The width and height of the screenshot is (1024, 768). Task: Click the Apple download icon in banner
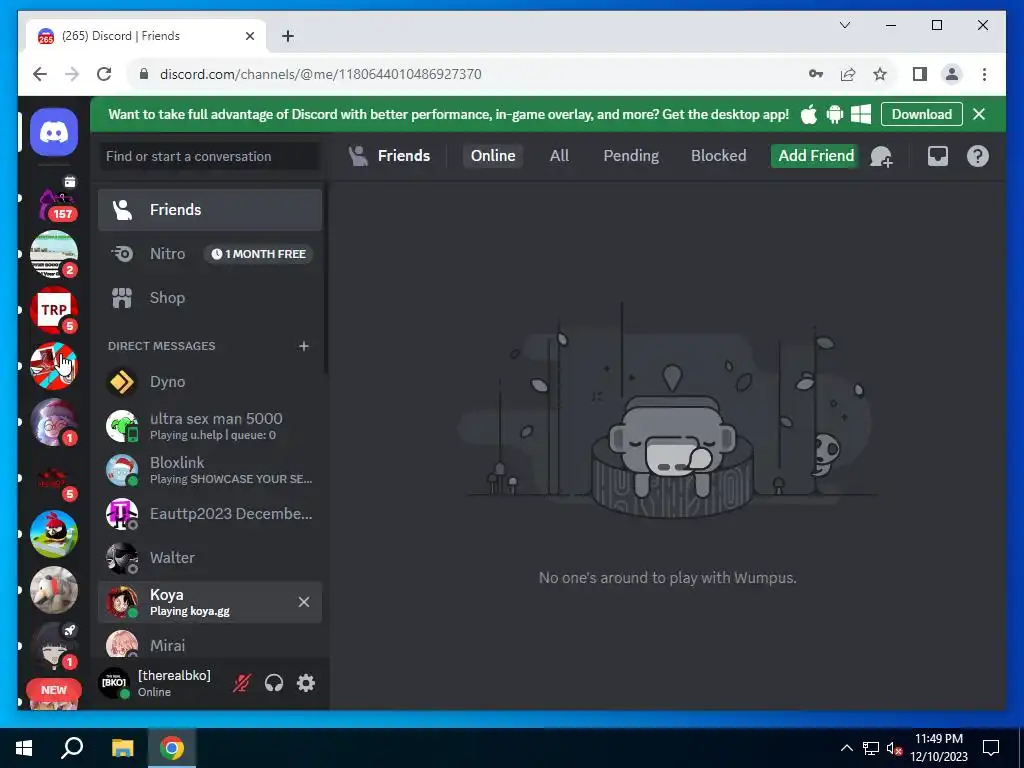(809, 114)
